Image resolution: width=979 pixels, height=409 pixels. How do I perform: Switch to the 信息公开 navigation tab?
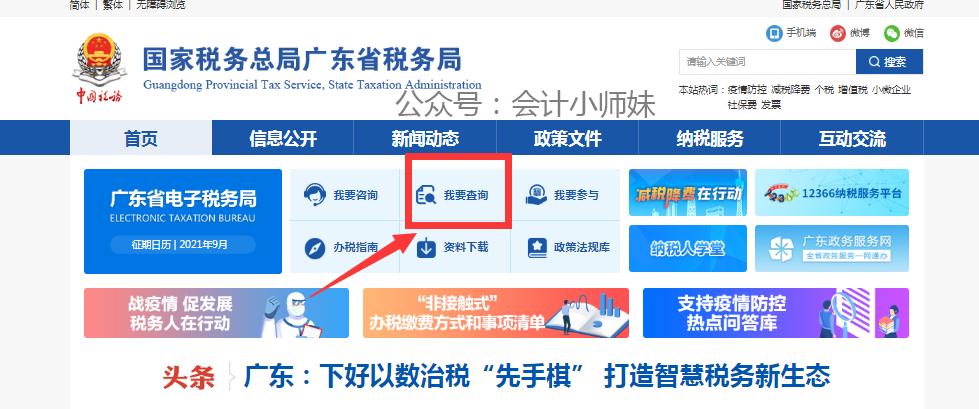(283, 138)
